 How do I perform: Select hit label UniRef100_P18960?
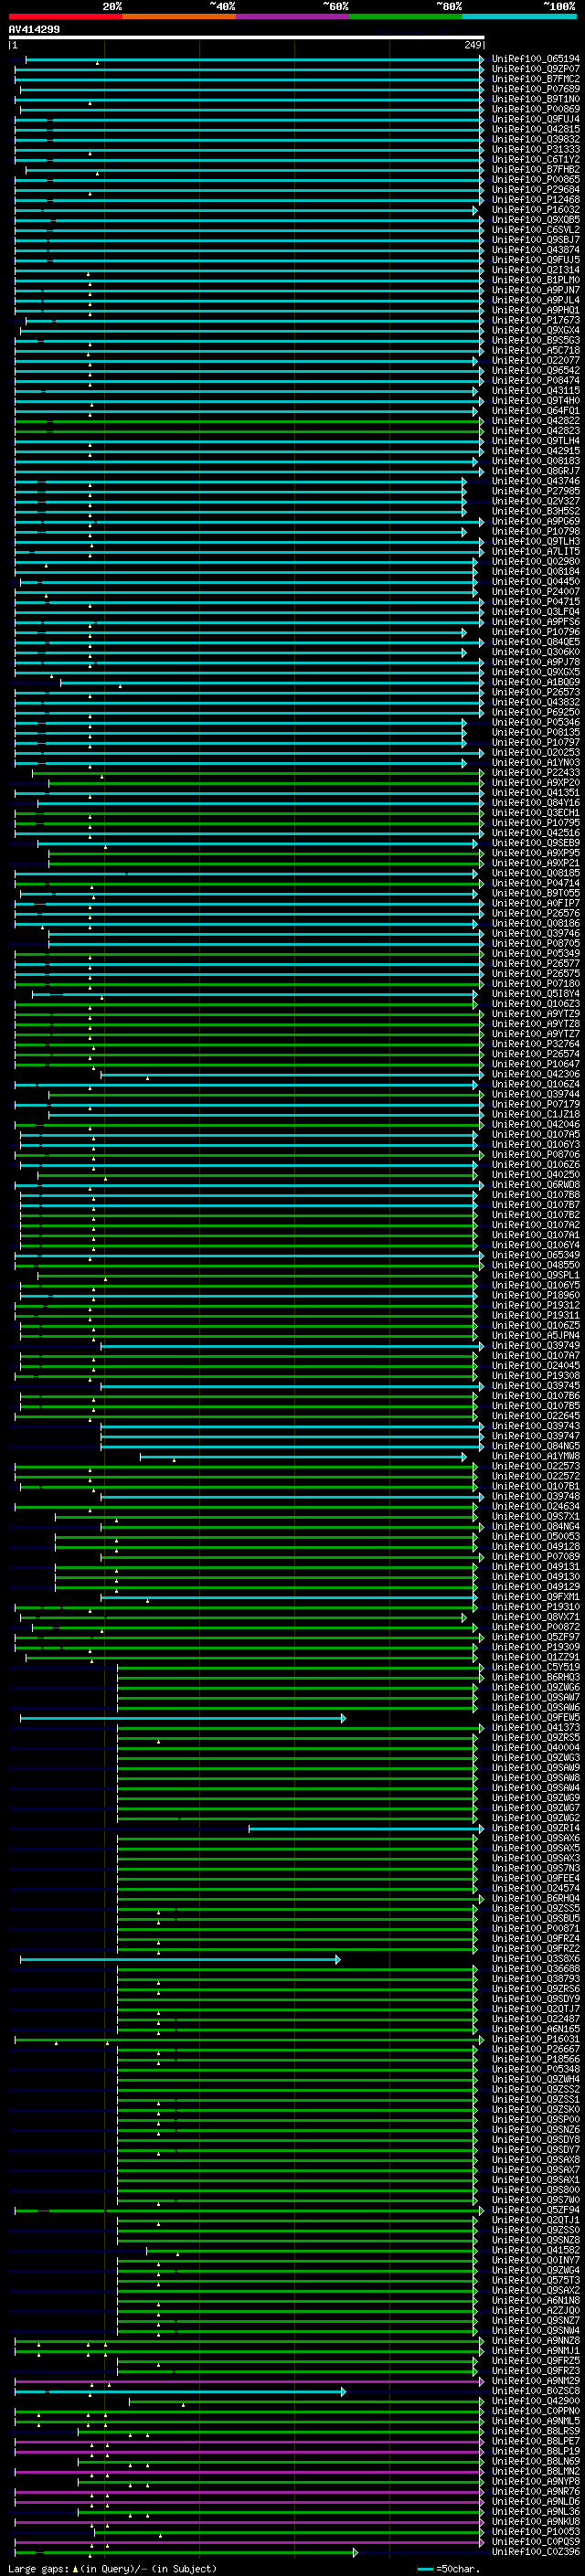(536, 1295)
